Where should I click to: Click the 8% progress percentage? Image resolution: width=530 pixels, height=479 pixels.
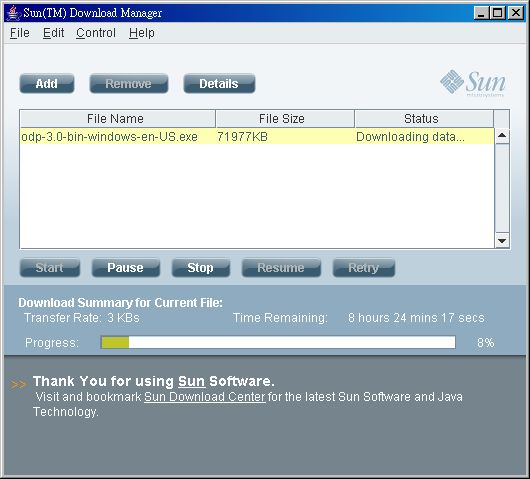[485, 343]
